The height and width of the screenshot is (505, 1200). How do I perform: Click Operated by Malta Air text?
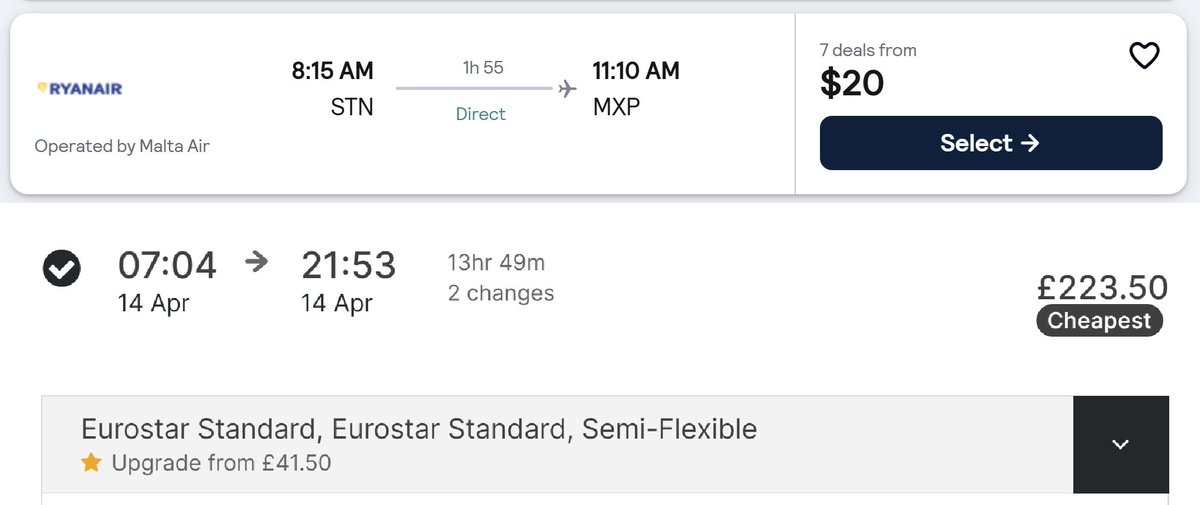(x=122, y=146)
